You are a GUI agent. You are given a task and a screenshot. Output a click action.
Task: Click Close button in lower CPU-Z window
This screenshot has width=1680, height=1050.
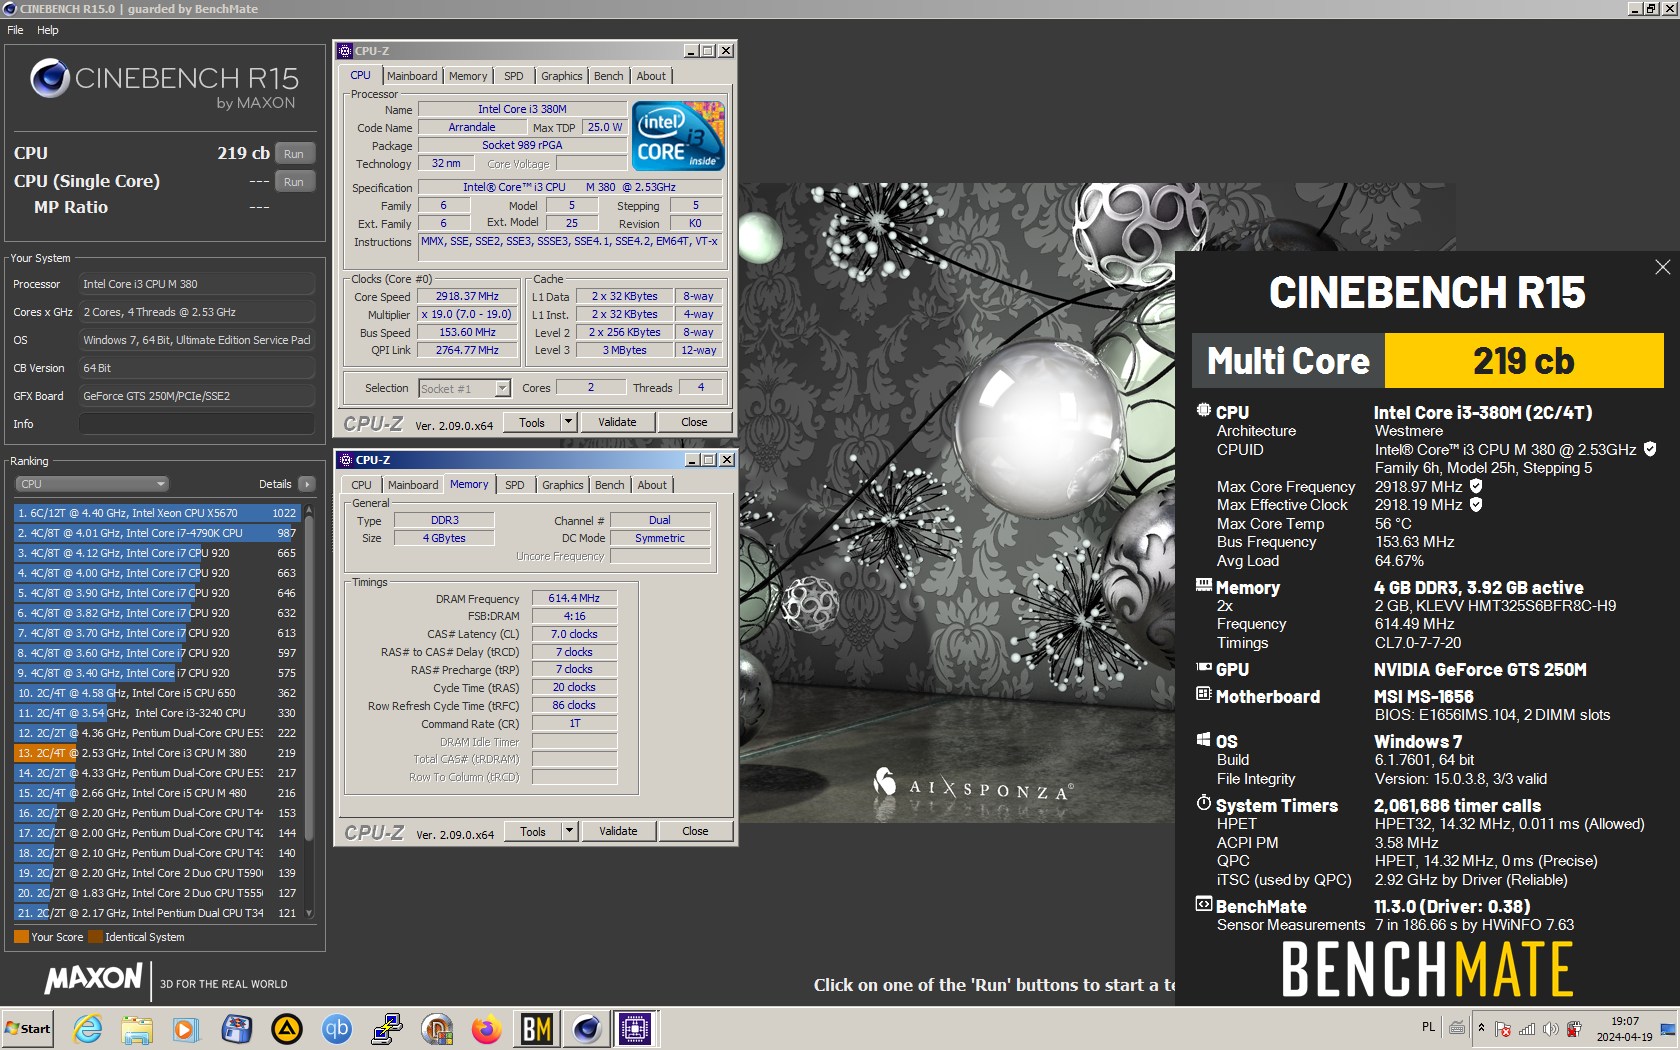(695, 831)
